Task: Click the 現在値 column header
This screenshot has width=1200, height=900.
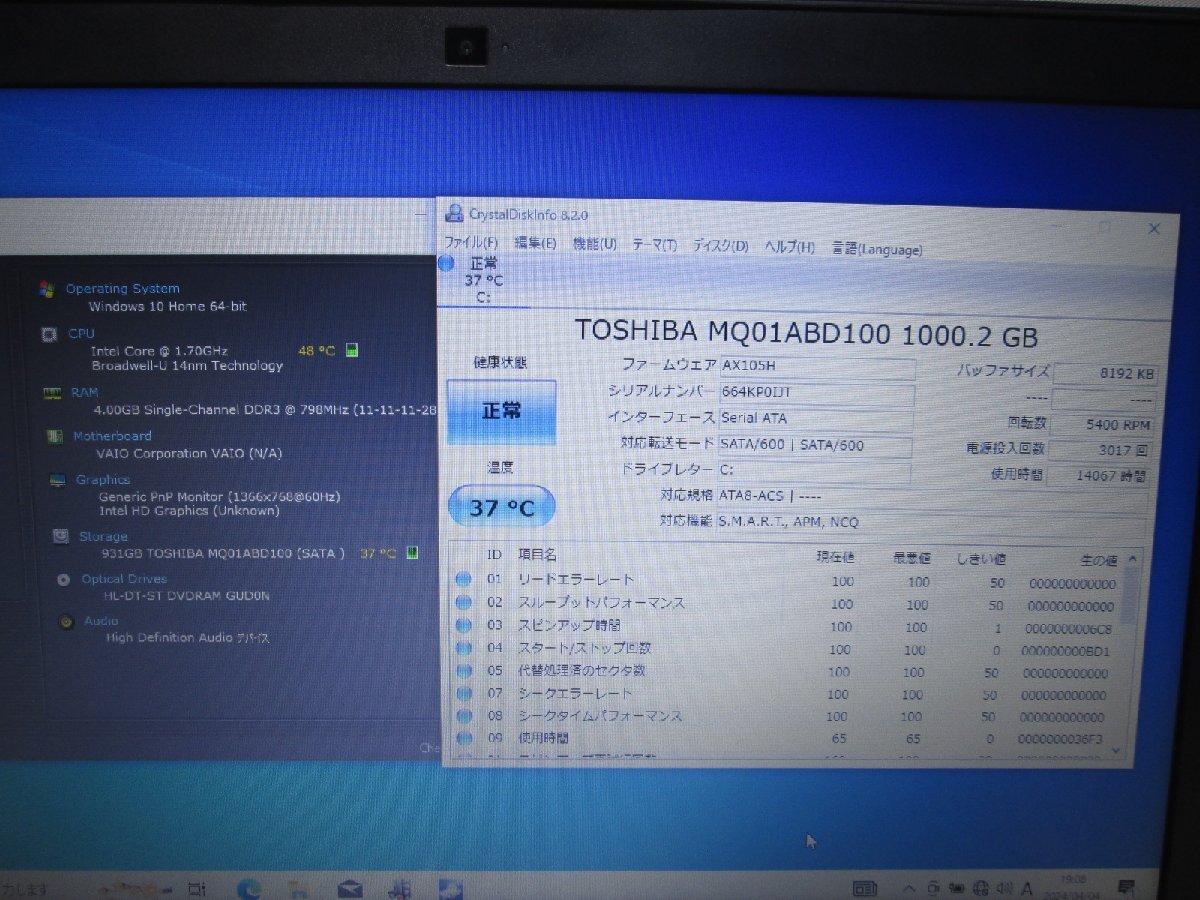Action: [x=835, y=556]
